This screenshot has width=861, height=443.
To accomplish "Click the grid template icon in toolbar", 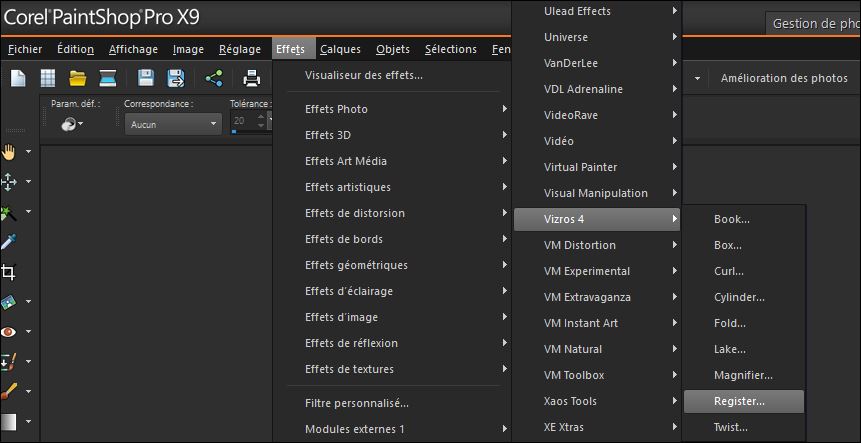I will pyautogui.click(x=48, y=79).
